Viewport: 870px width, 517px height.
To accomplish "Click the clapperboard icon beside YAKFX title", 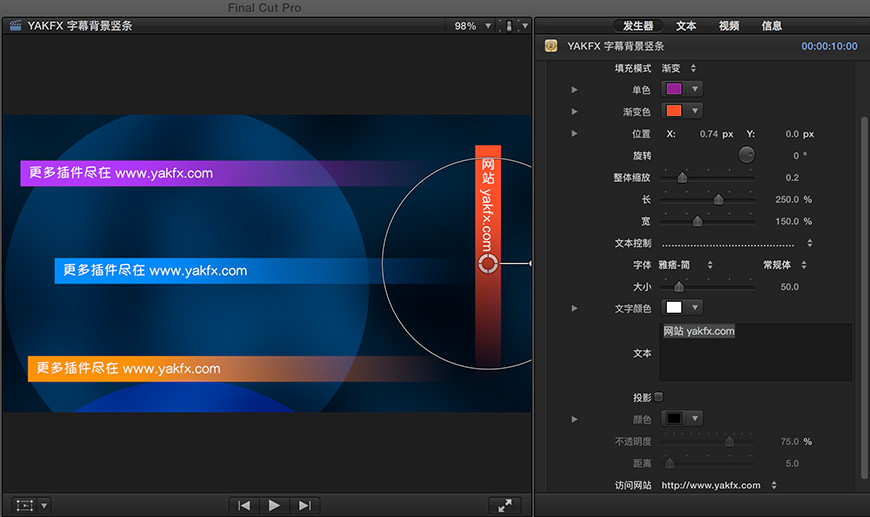I will pos(16,26).
